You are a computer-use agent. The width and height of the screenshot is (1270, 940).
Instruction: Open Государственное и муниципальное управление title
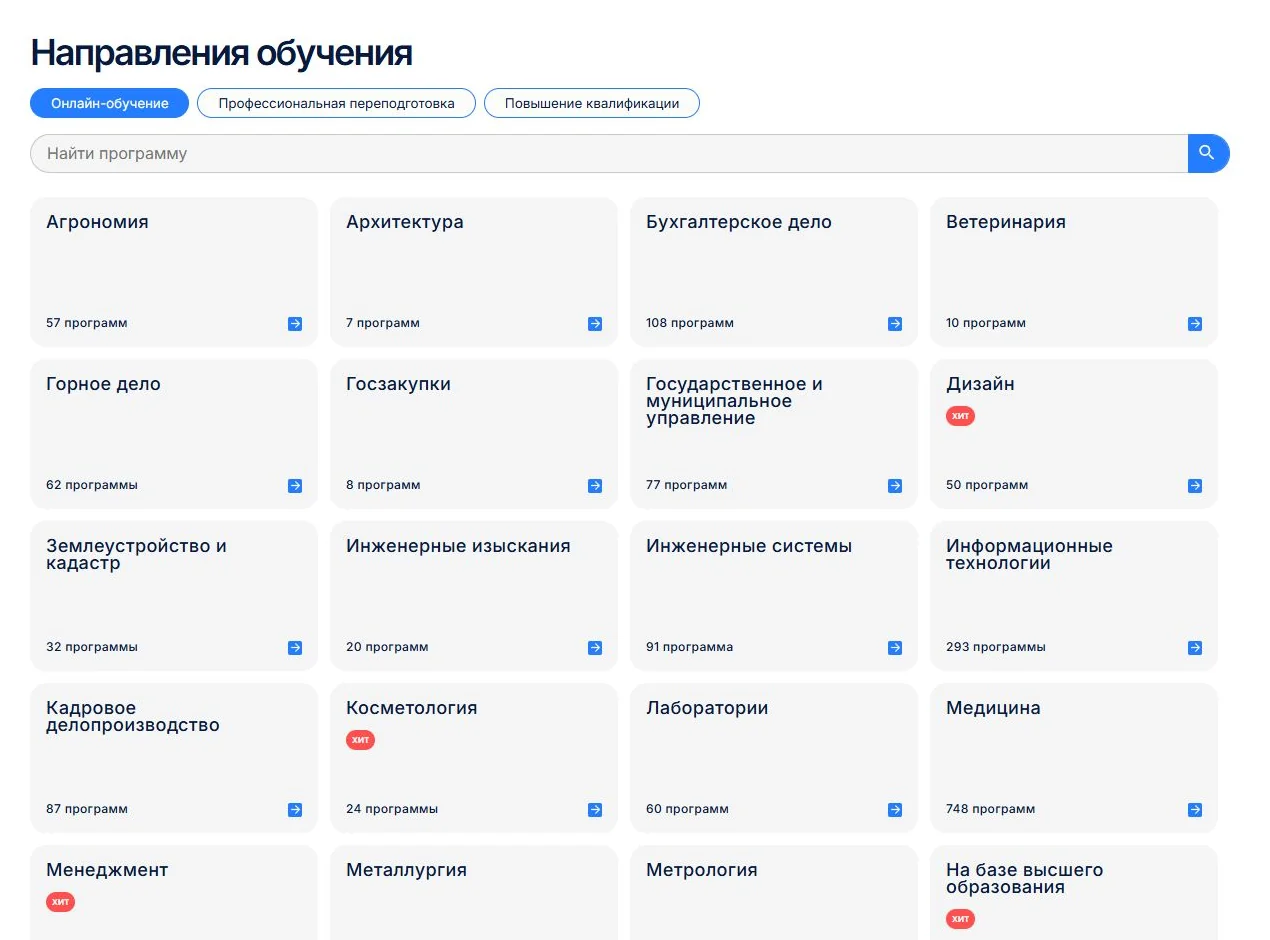tap(734, 401)
